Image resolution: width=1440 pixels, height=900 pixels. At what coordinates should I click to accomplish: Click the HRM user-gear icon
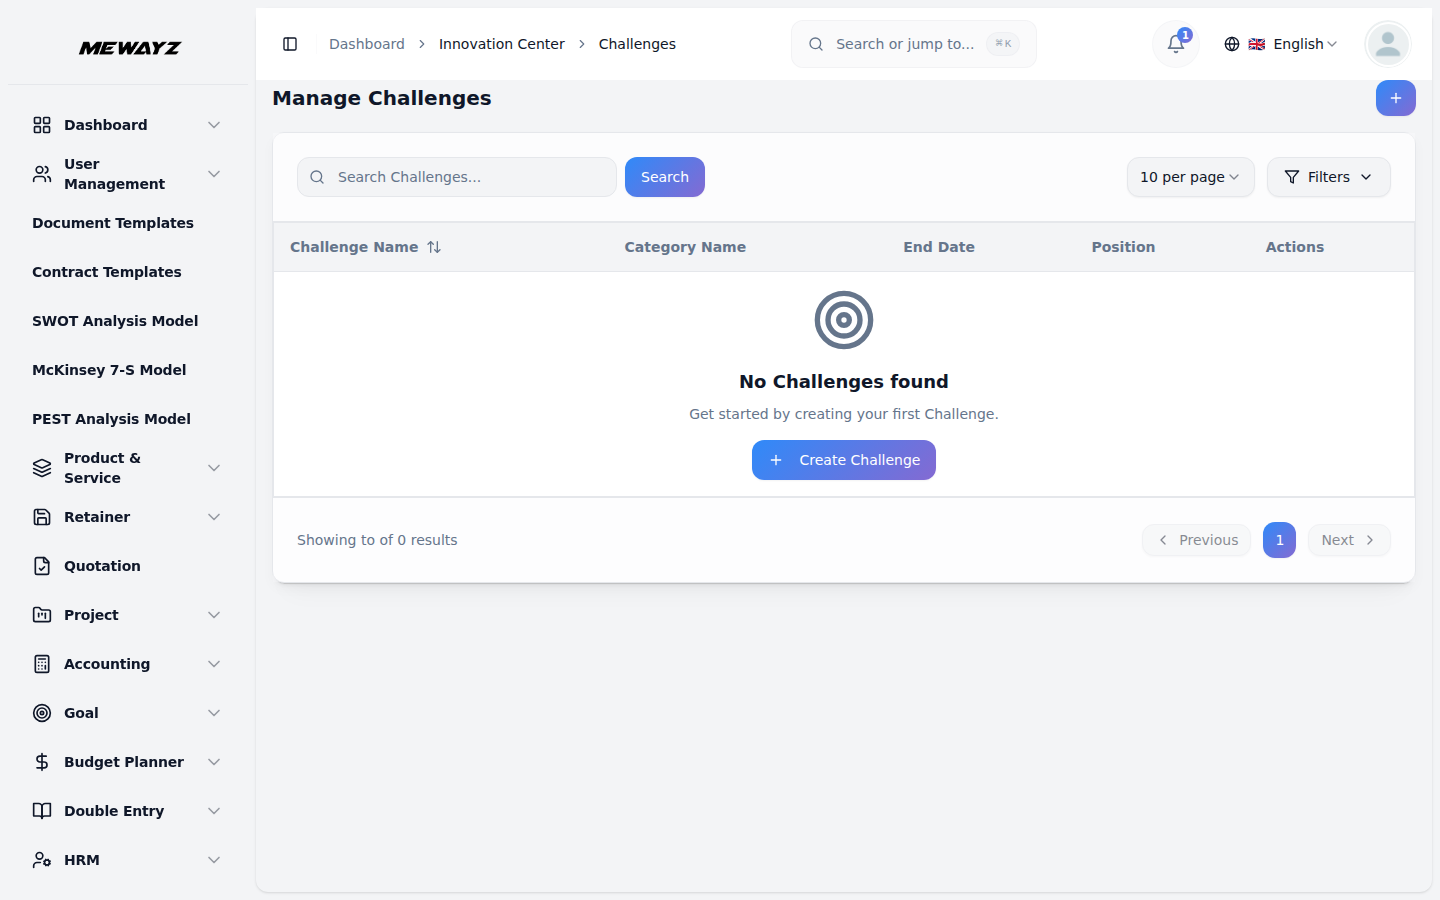[x=42, y=860]
